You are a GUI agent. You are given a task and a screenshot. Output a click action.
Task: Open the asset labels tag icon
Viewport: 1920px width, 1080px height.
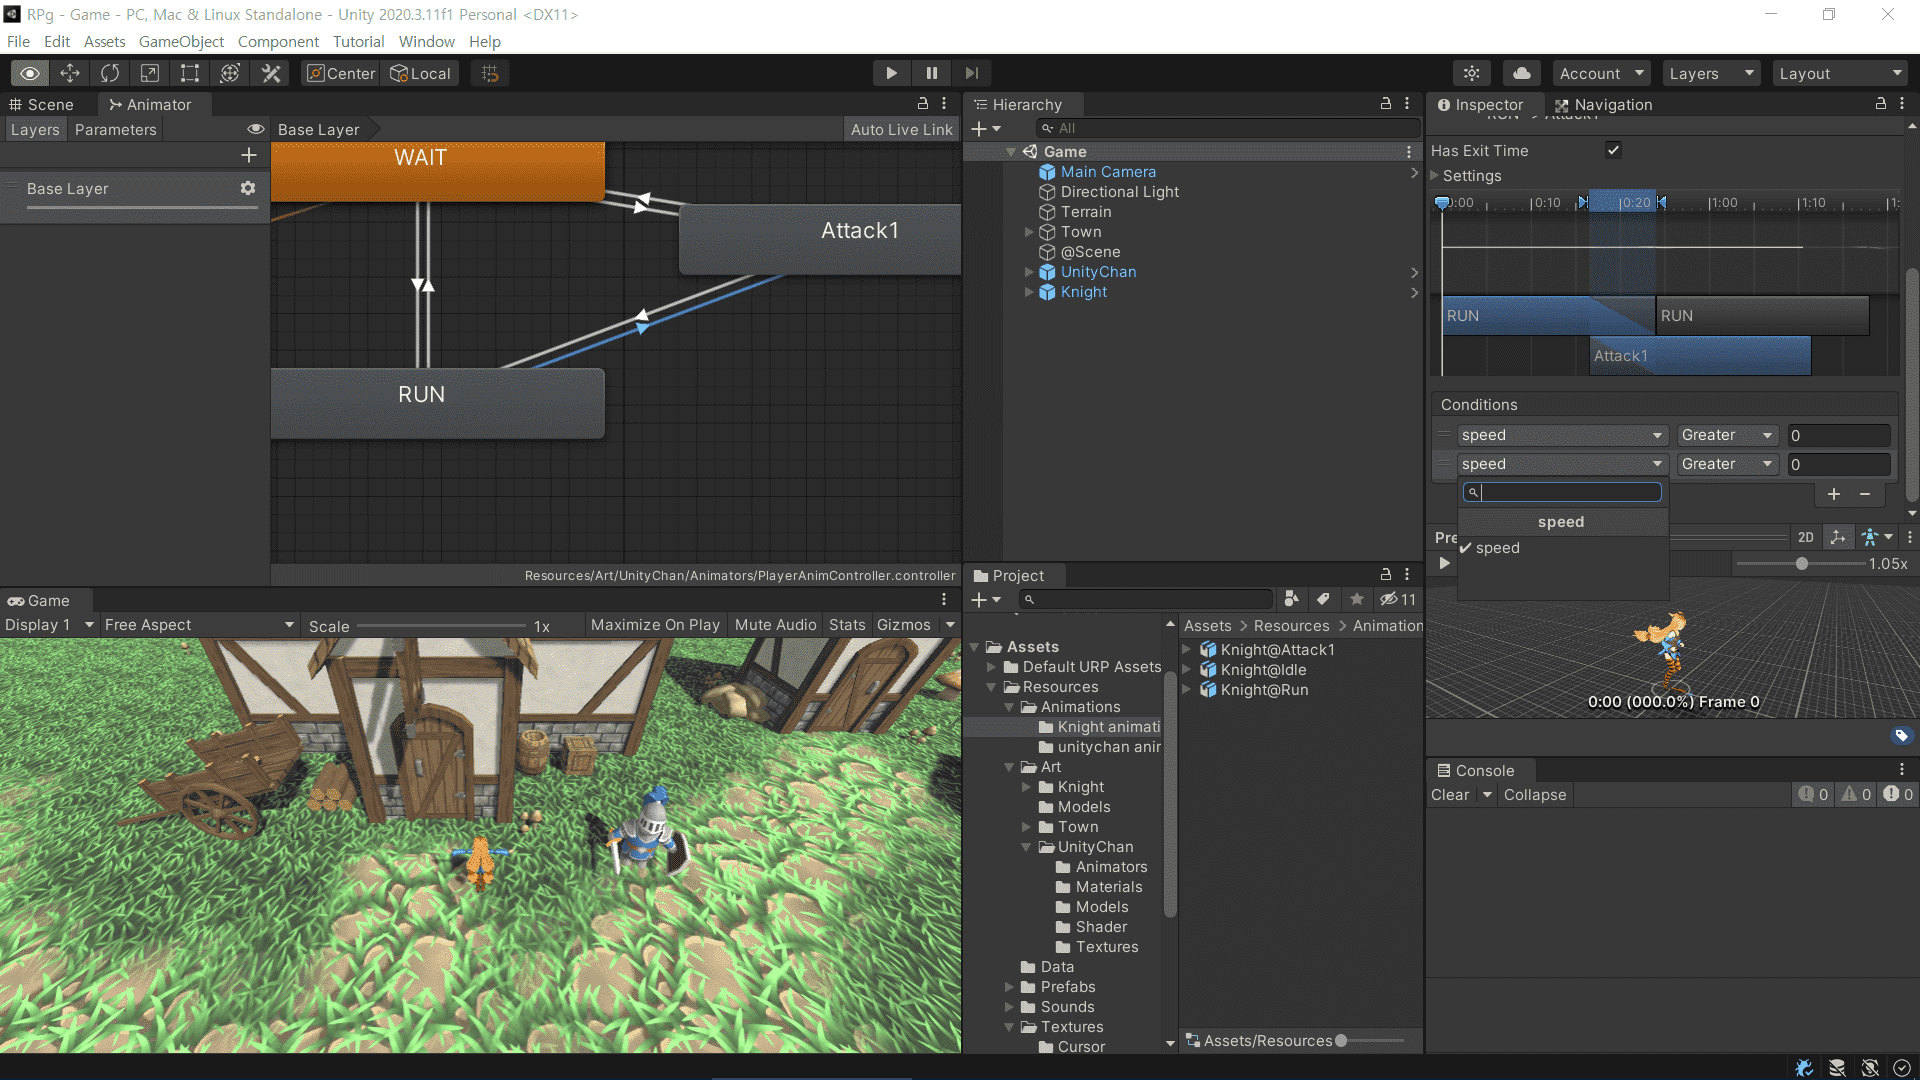(1901, 736)
